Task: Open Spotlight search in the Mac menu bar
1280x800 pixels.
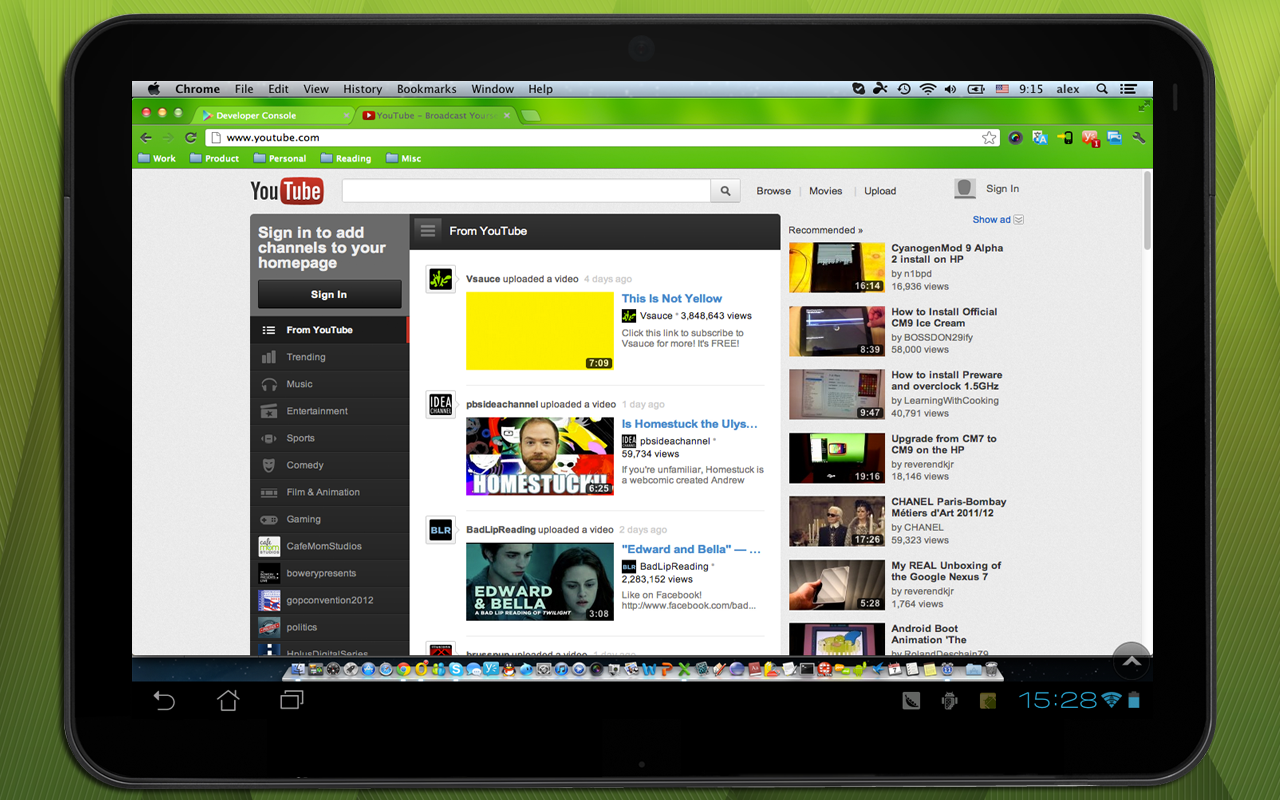Action: click(1102, 89)
